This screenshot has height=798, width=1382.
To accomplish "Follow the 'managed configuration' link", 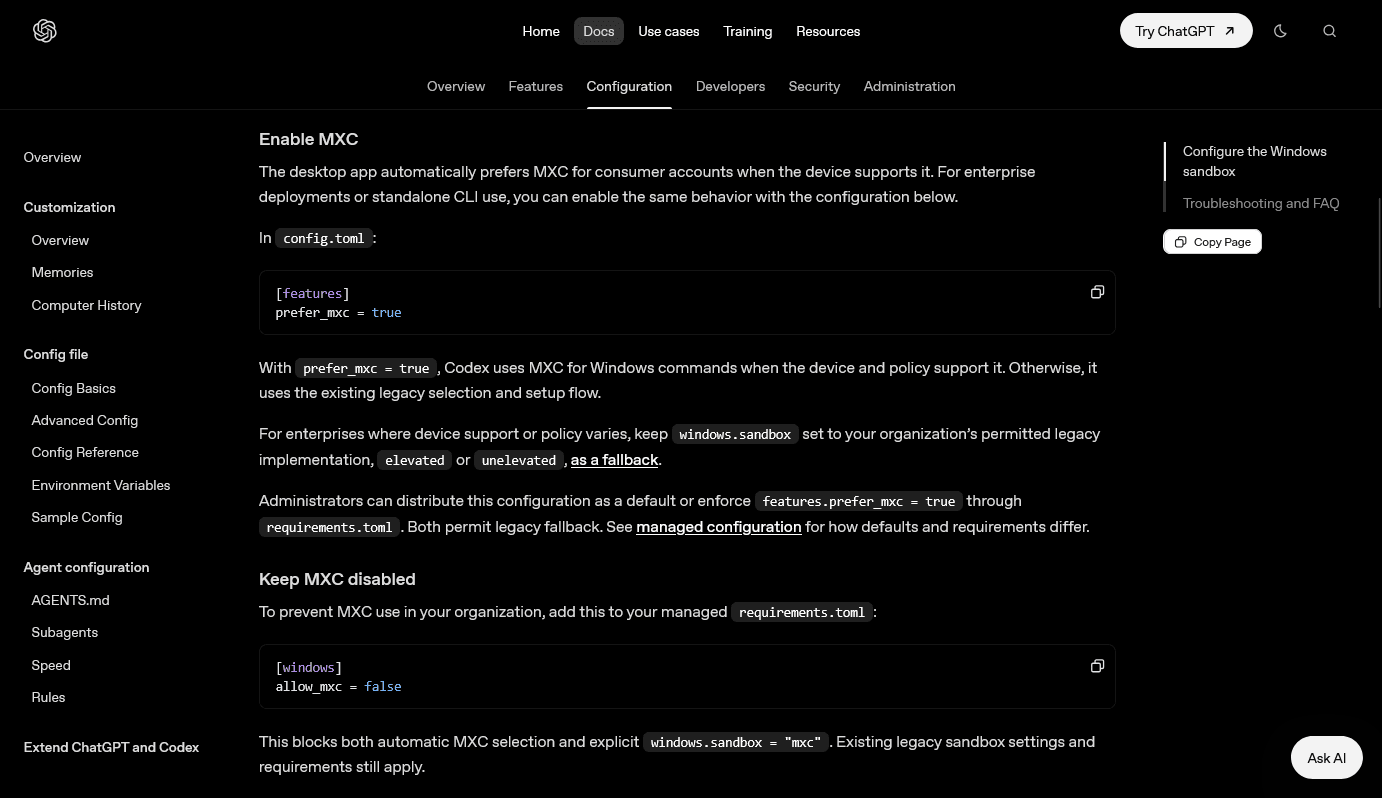I will [719, 527].
